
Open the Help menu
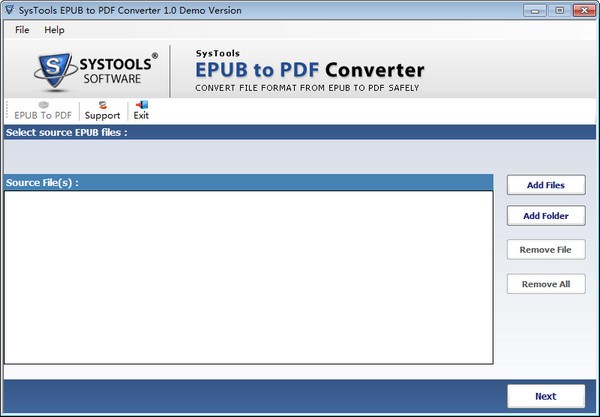(54, 30)
